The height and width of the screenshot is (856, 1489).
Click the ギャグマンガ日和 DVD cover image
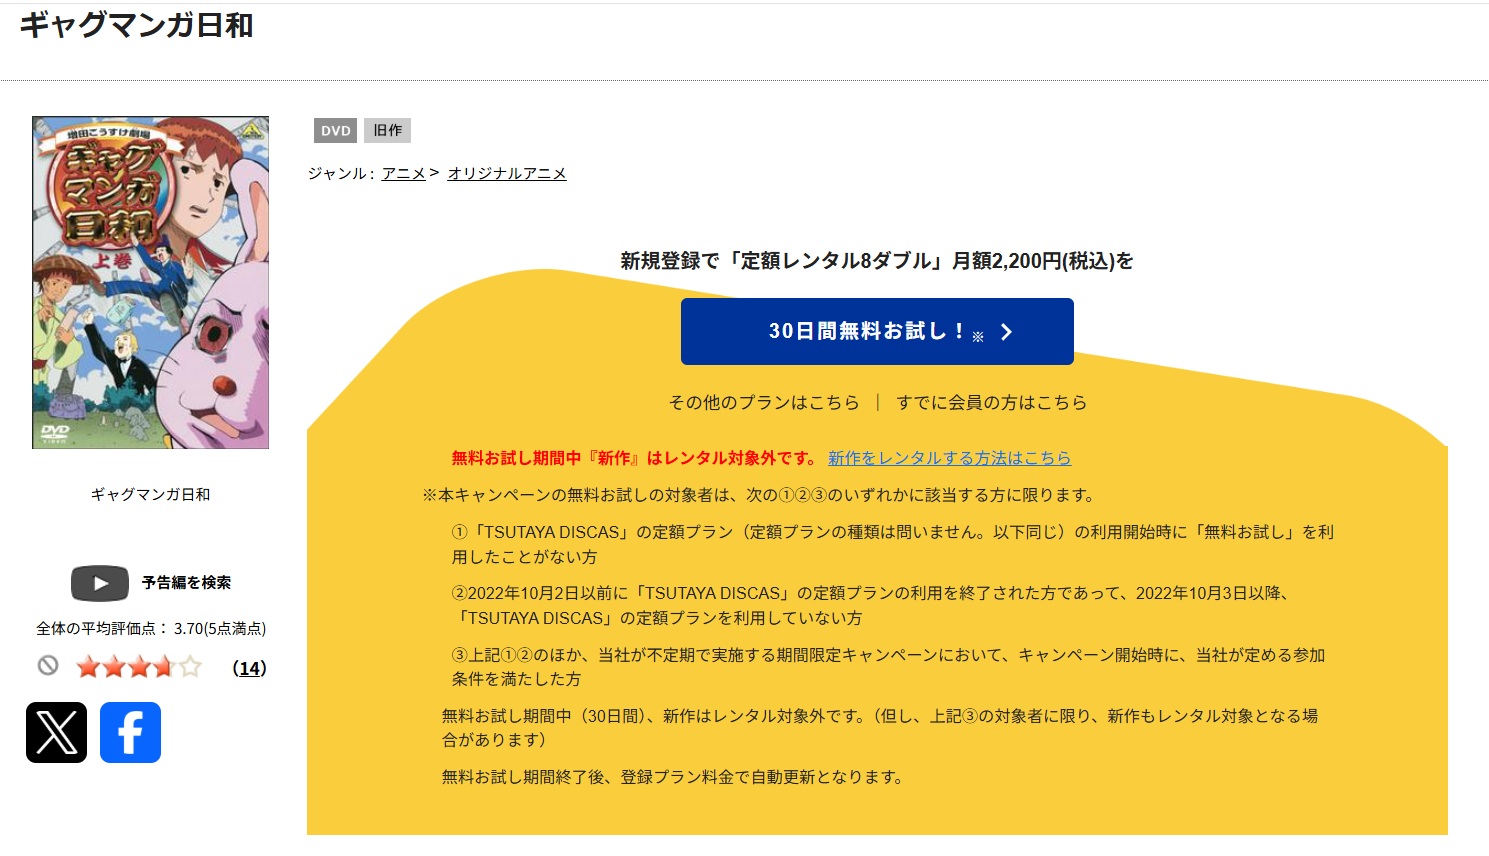tap(150, 282)
